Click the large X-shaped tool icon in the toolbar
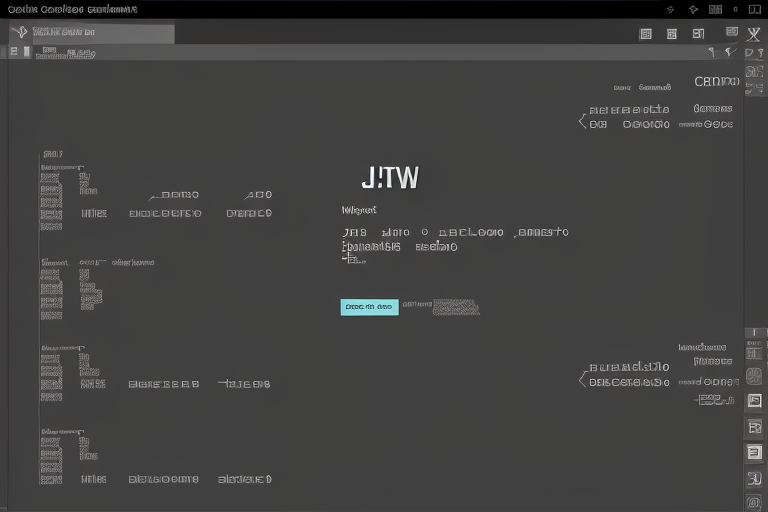 754,34
